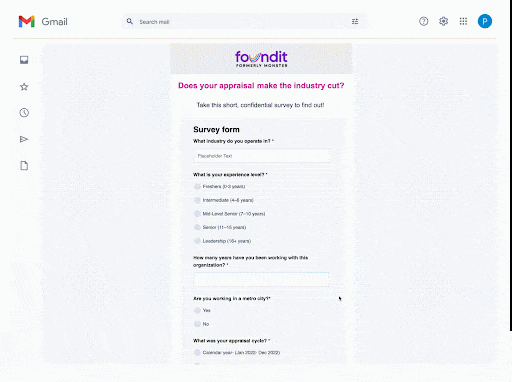Screen dimensions: 512x382
Task: Select Freshers (0-3 years) radio option
Action: tap(197, 186)
